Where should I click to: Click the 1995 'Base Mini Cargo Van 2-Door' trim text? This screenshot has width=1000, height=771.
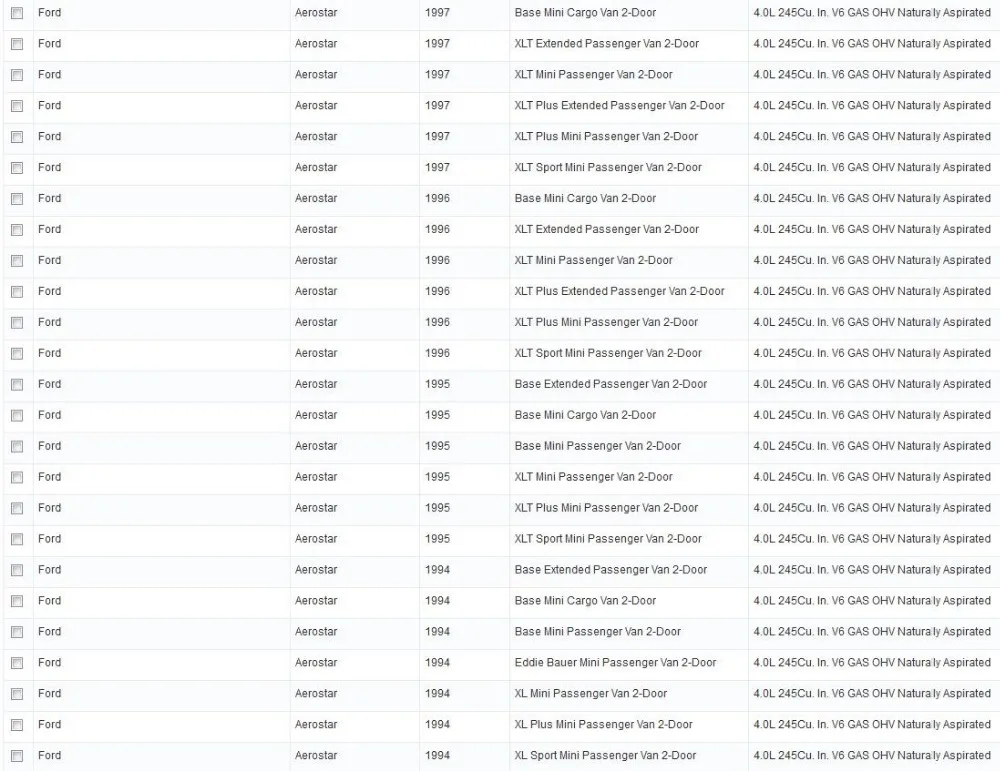585,415
